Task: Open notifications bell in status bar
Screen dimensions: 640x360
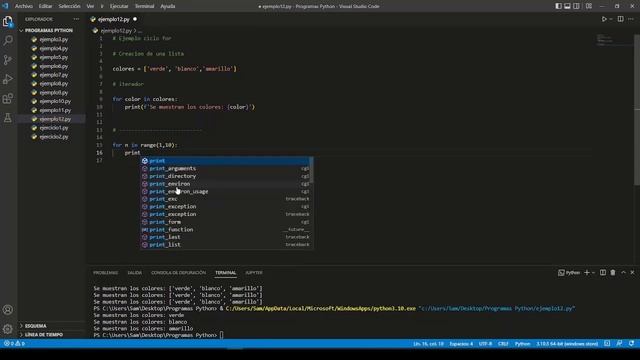Action: tap(631, 344)
